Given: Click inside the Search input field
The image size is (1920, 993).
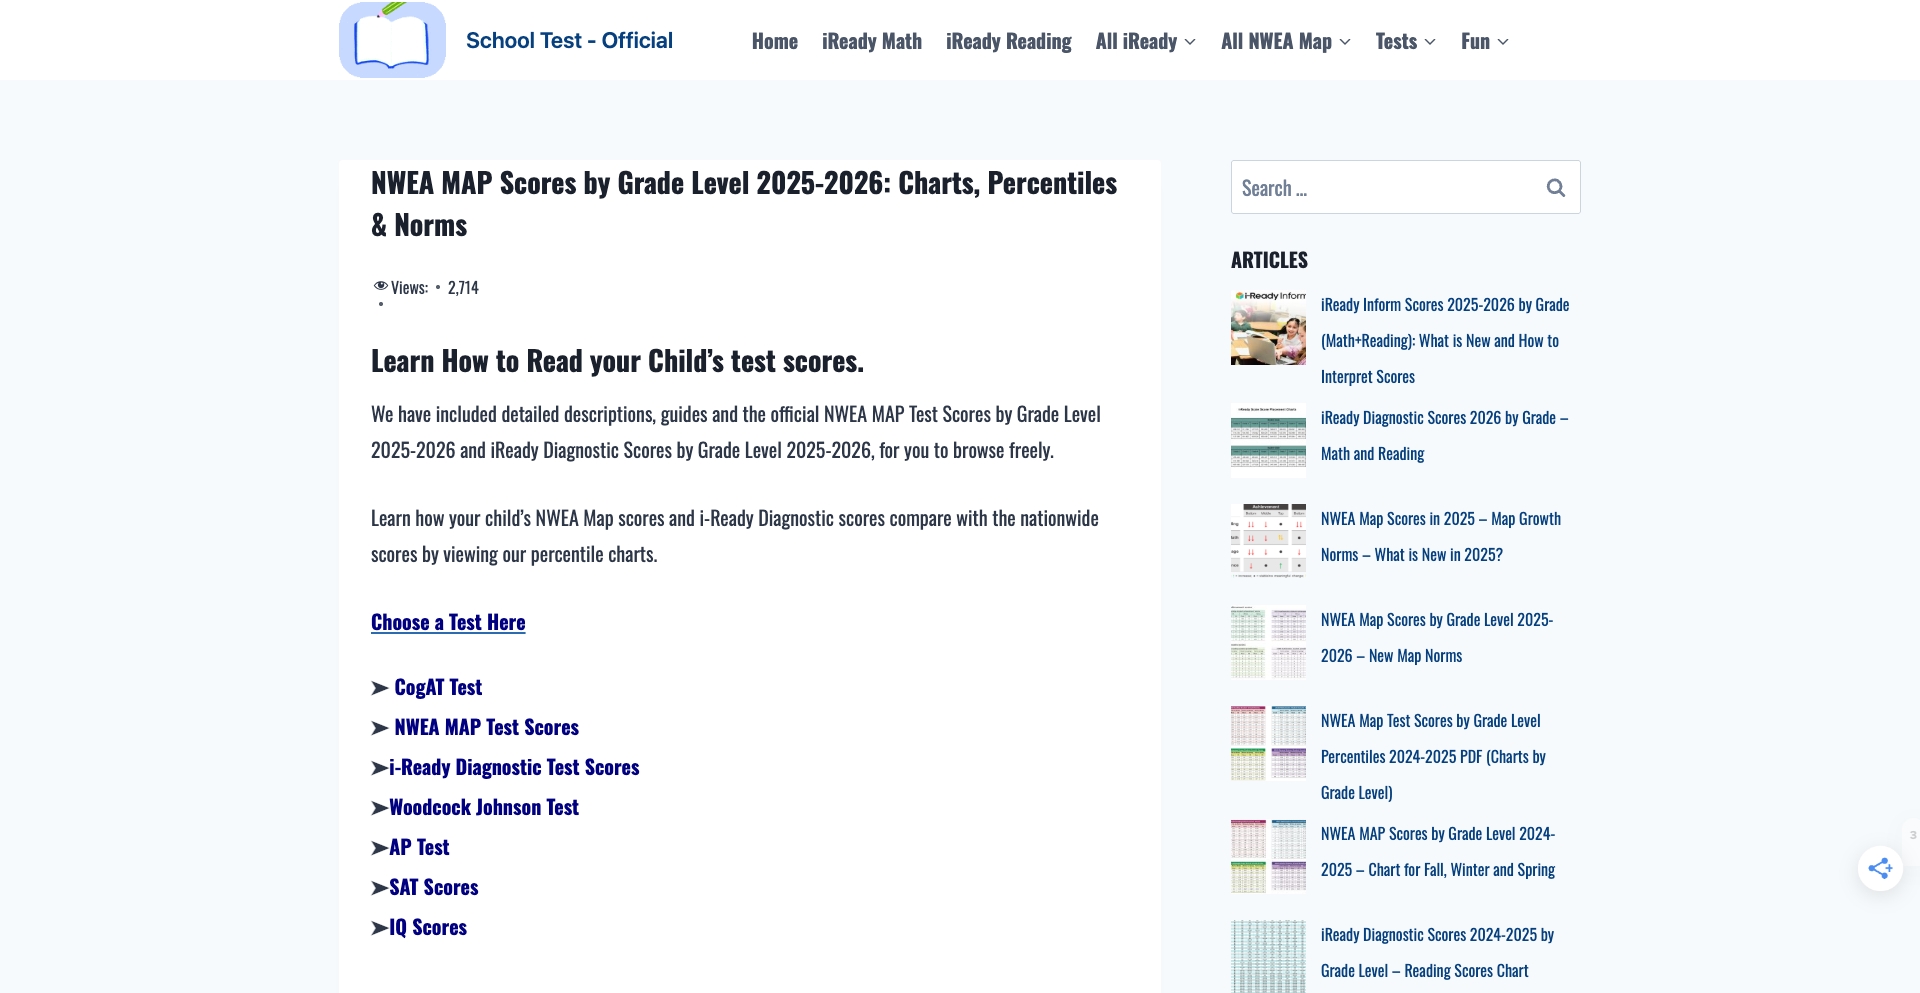Looking at the screenshot, I should 1380,187.
